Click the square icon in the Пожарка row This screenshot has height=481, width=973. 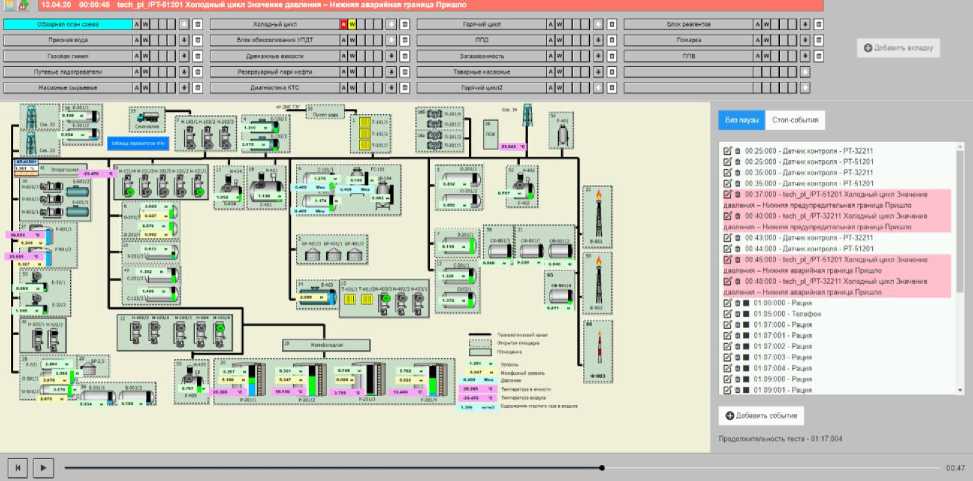[816, 39]
